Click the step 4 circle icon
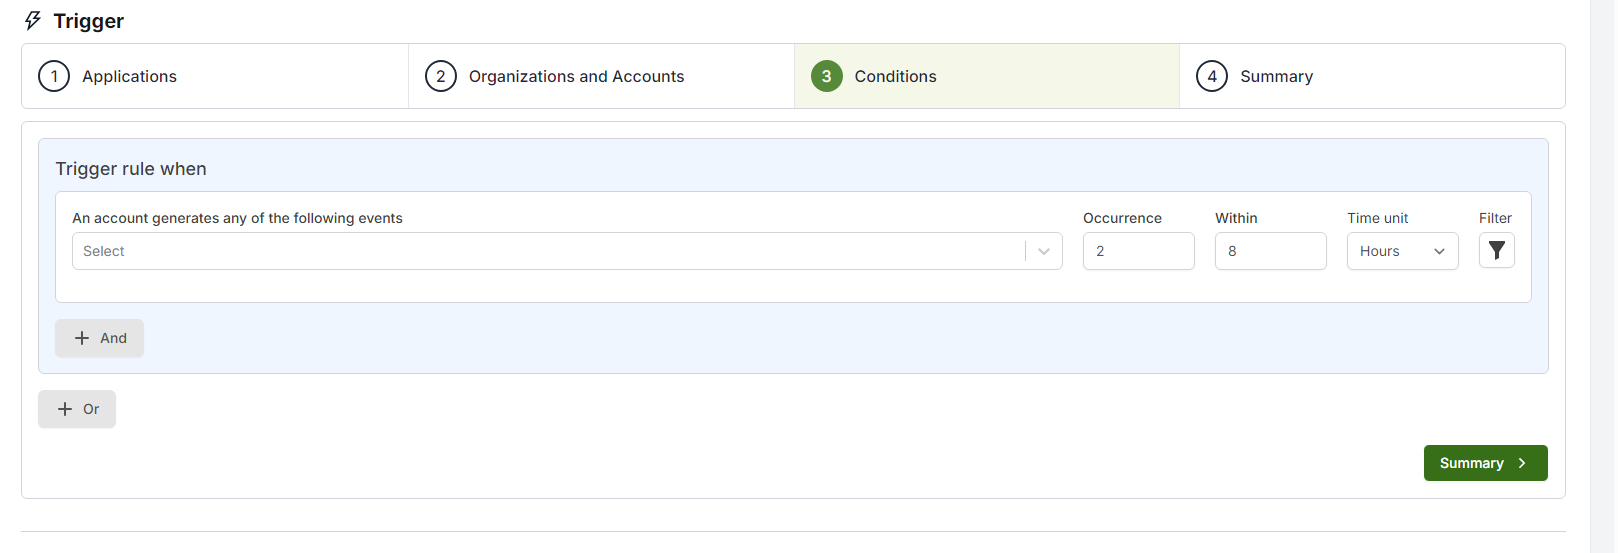The image size is (1618, 553). [1212, 76]
